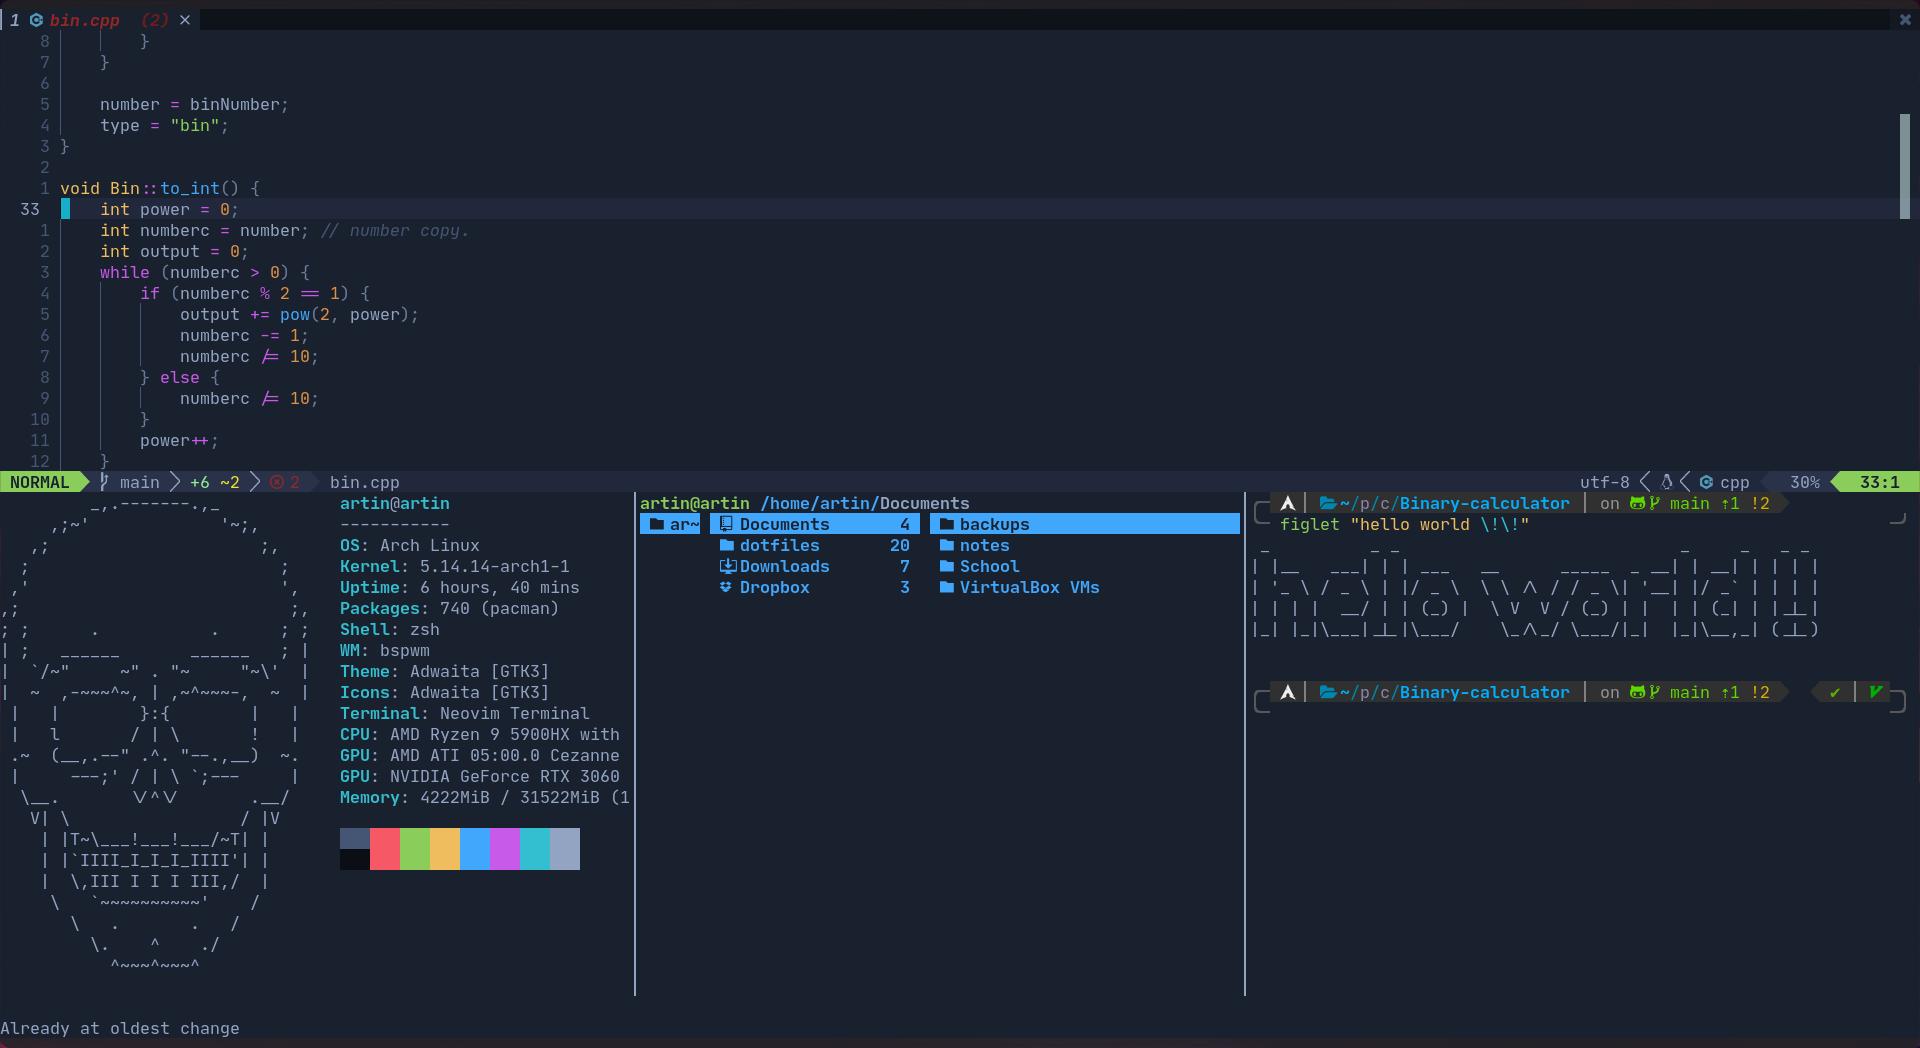The width and height of the screenshot is (1920, 1048).
Task: Click the folder icon beside VirtualBox VMs
Action: coord(946,587)
